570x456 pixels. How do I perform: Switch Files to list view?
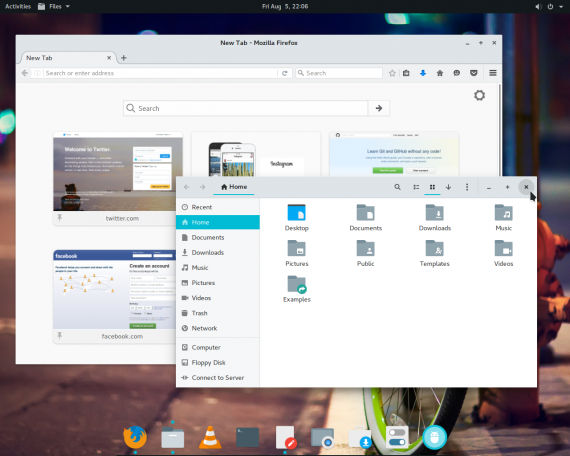click(x=416, y=187)
